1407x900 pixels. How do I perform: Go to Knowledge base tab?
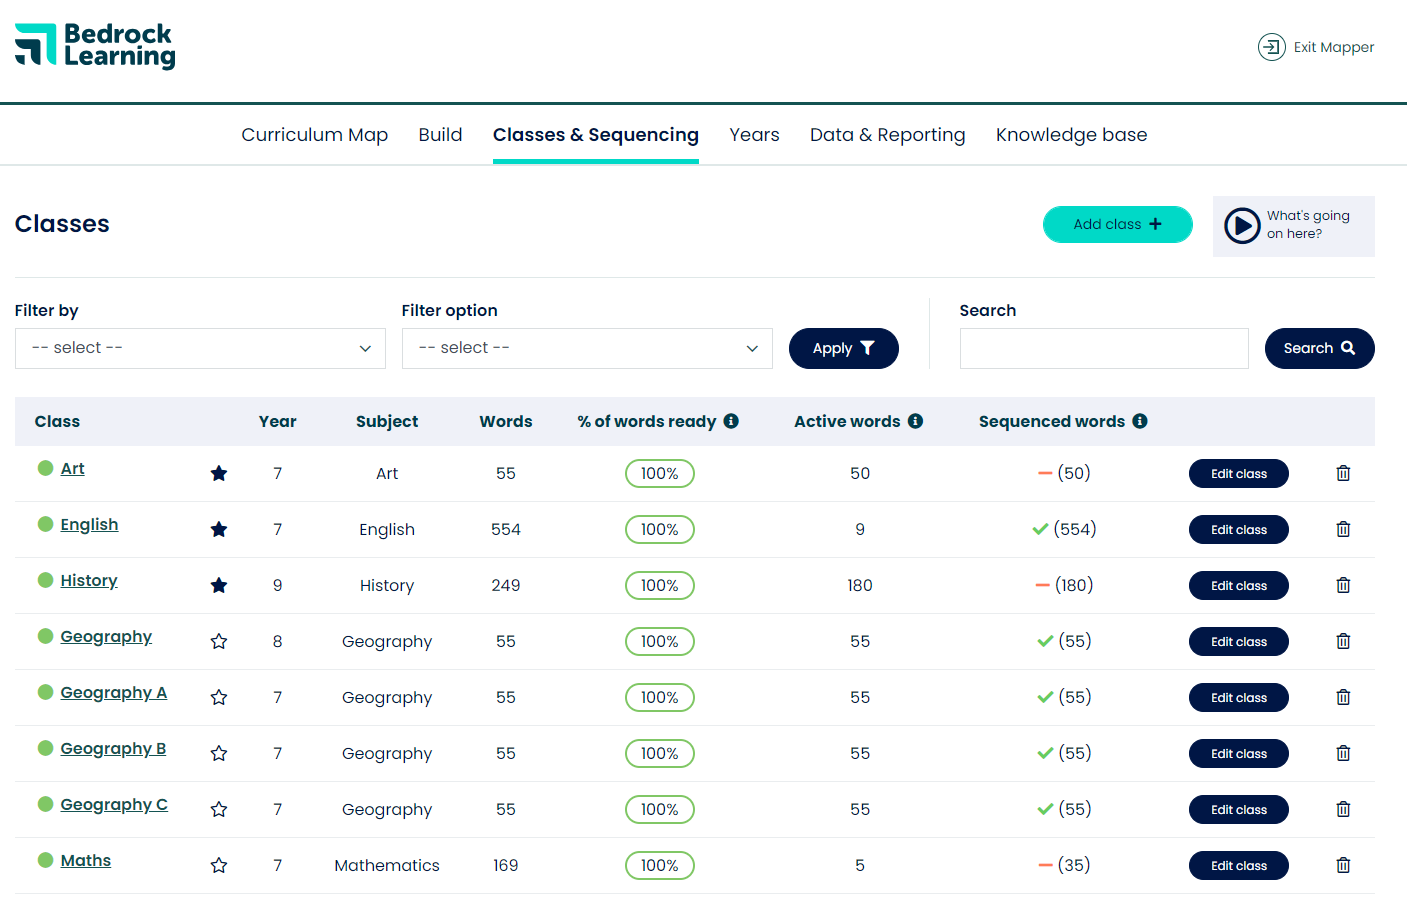1071,135
